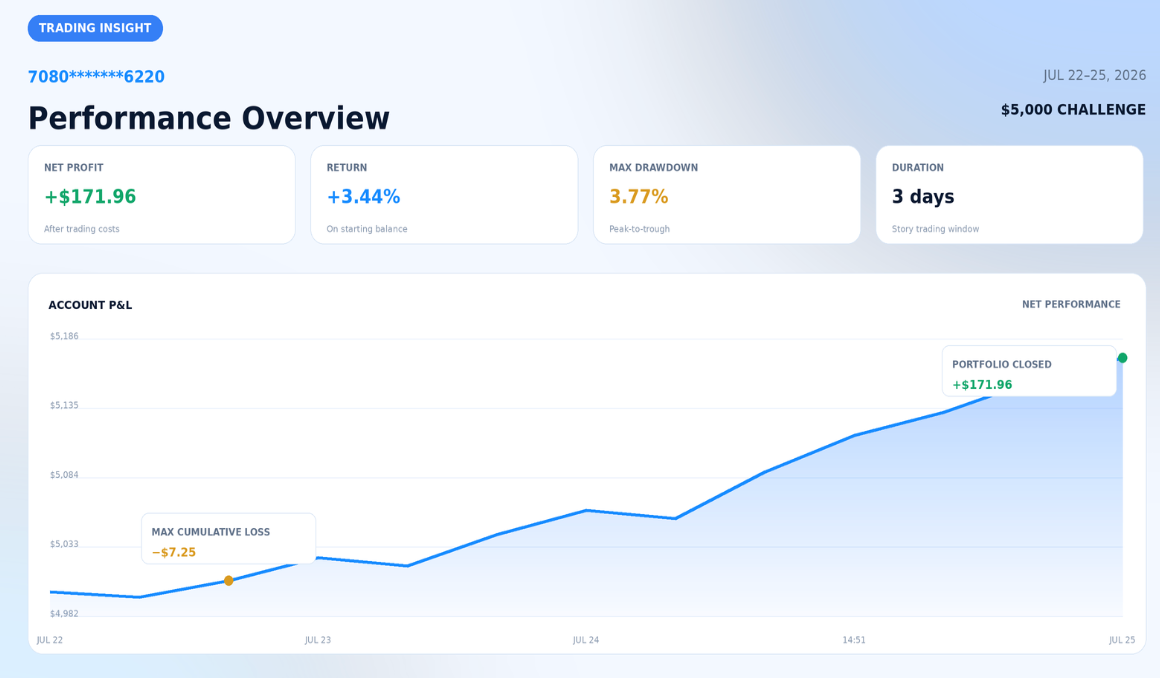The width and height of the screenshot is (1160, 678).
Task: Click +$171.96 in the Portfolio Closed tooltip
Action: point(982,385)
